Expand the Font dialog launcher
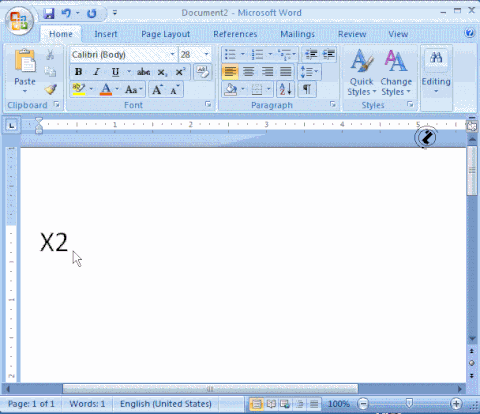 tap(208, 105)
